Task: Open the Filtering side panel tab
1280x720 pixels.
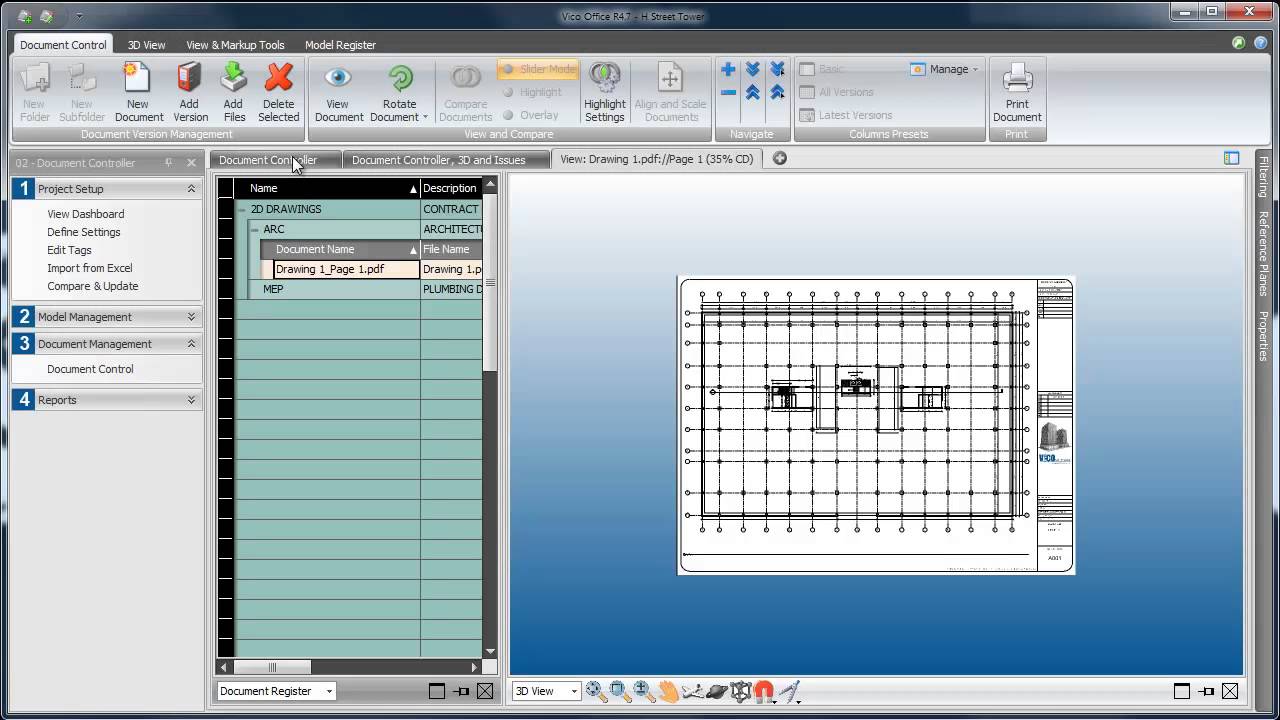Action: (x=1264, y=176)
